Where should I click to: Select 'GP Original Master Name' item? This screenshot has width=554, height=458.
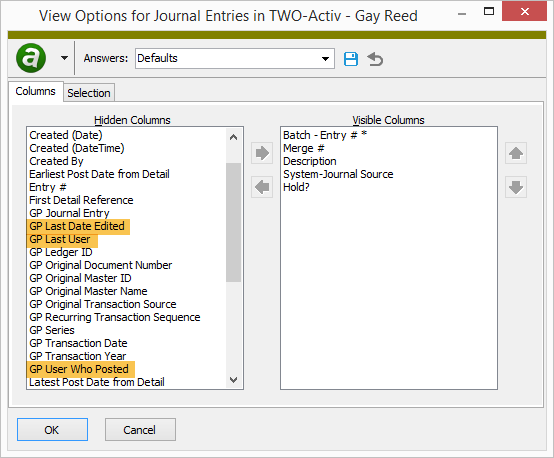(x=88, y=291)
